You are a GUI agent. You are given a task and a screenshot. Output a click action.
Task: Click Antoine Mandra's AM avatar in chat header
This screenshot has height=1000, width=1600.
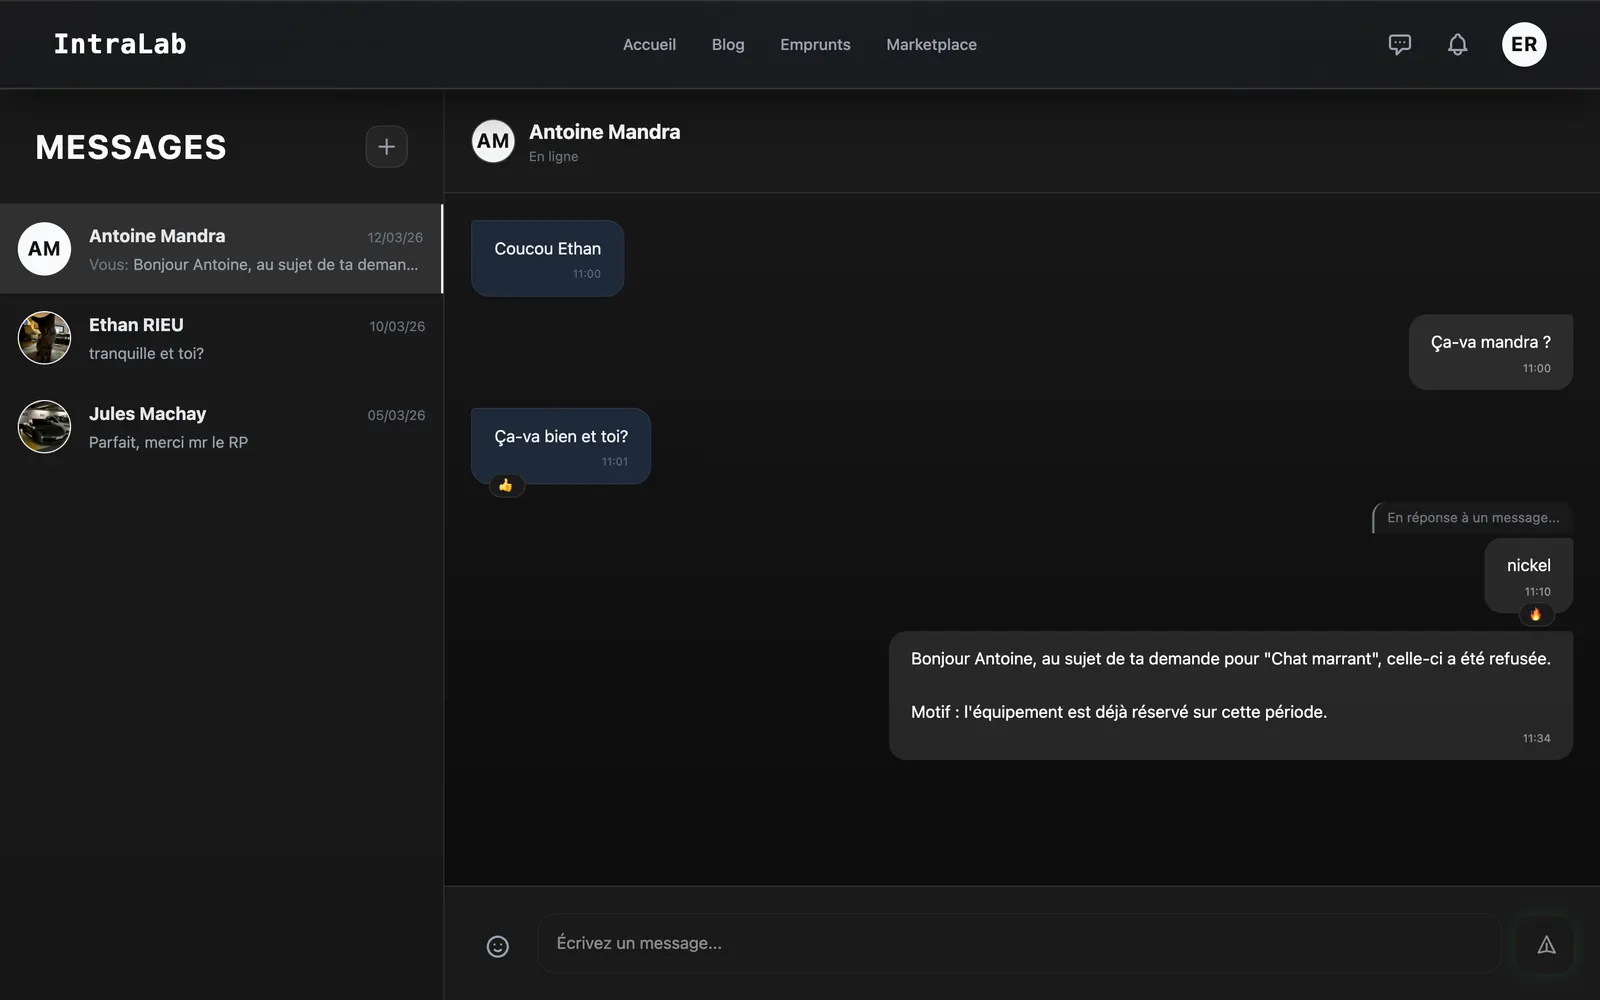click(x=493, y=141)
